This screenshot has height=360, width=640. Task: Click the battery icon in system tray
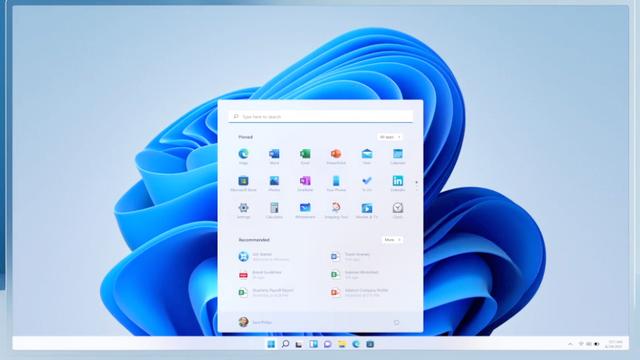[597, 344]
